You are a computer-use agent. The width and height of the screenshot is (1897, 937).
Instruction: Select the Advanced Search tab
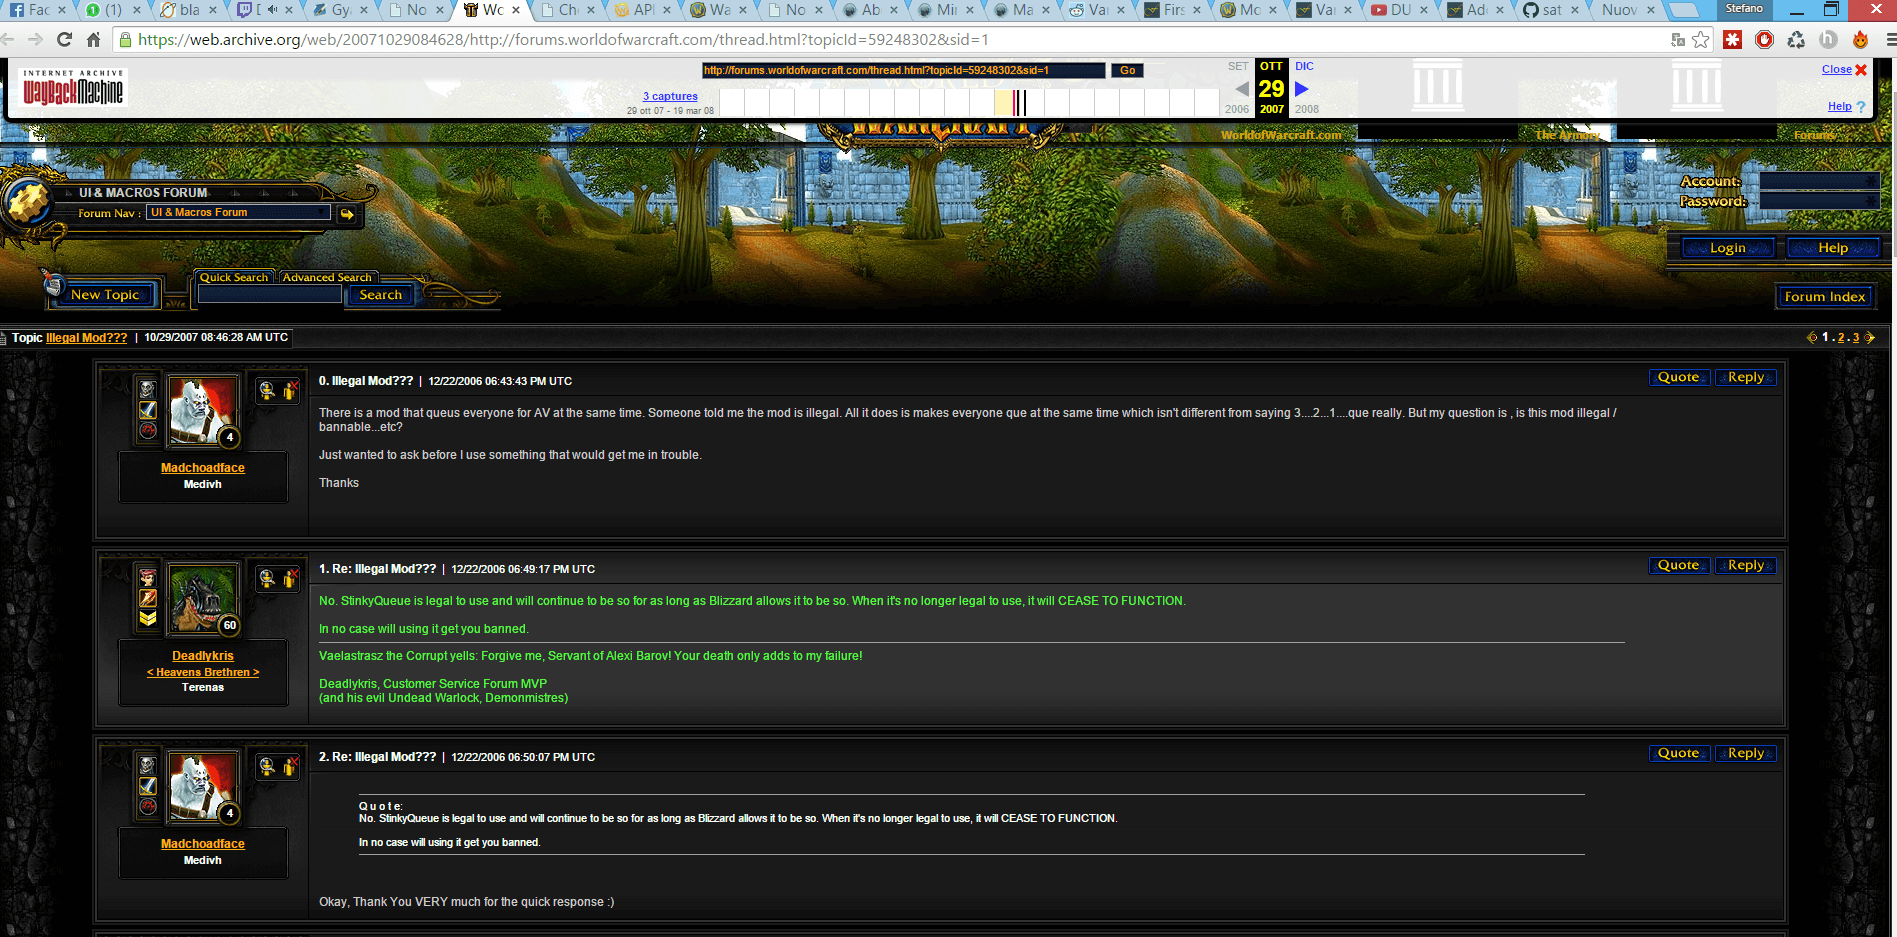327,277
